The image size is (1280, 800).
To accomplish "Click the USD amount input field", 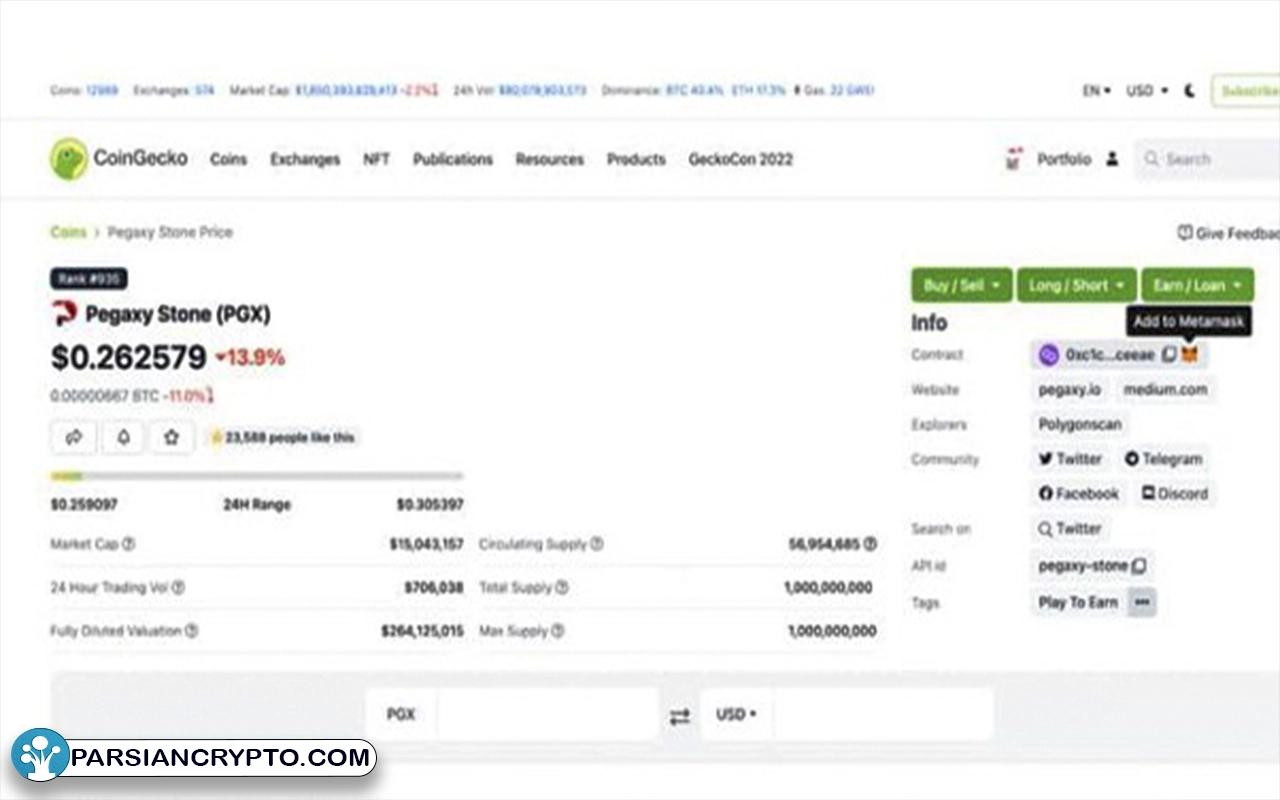I will click(x=884, y=715).
